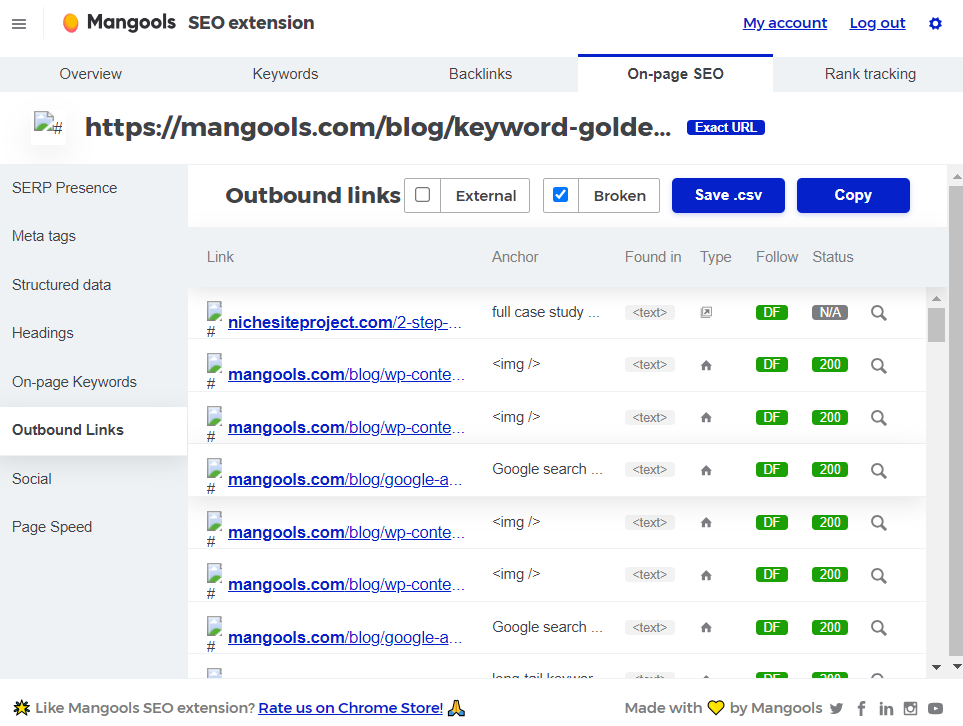Open nichesiteproject.com/2-step link
Viewport: 963px width, 726px height.
click(345, 322)
